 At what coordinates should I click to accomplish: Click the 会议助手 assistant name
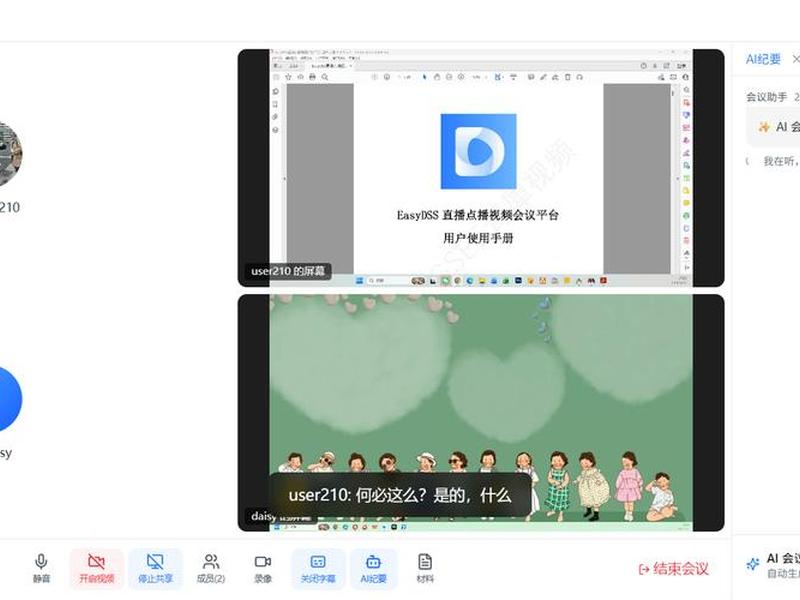766,97
